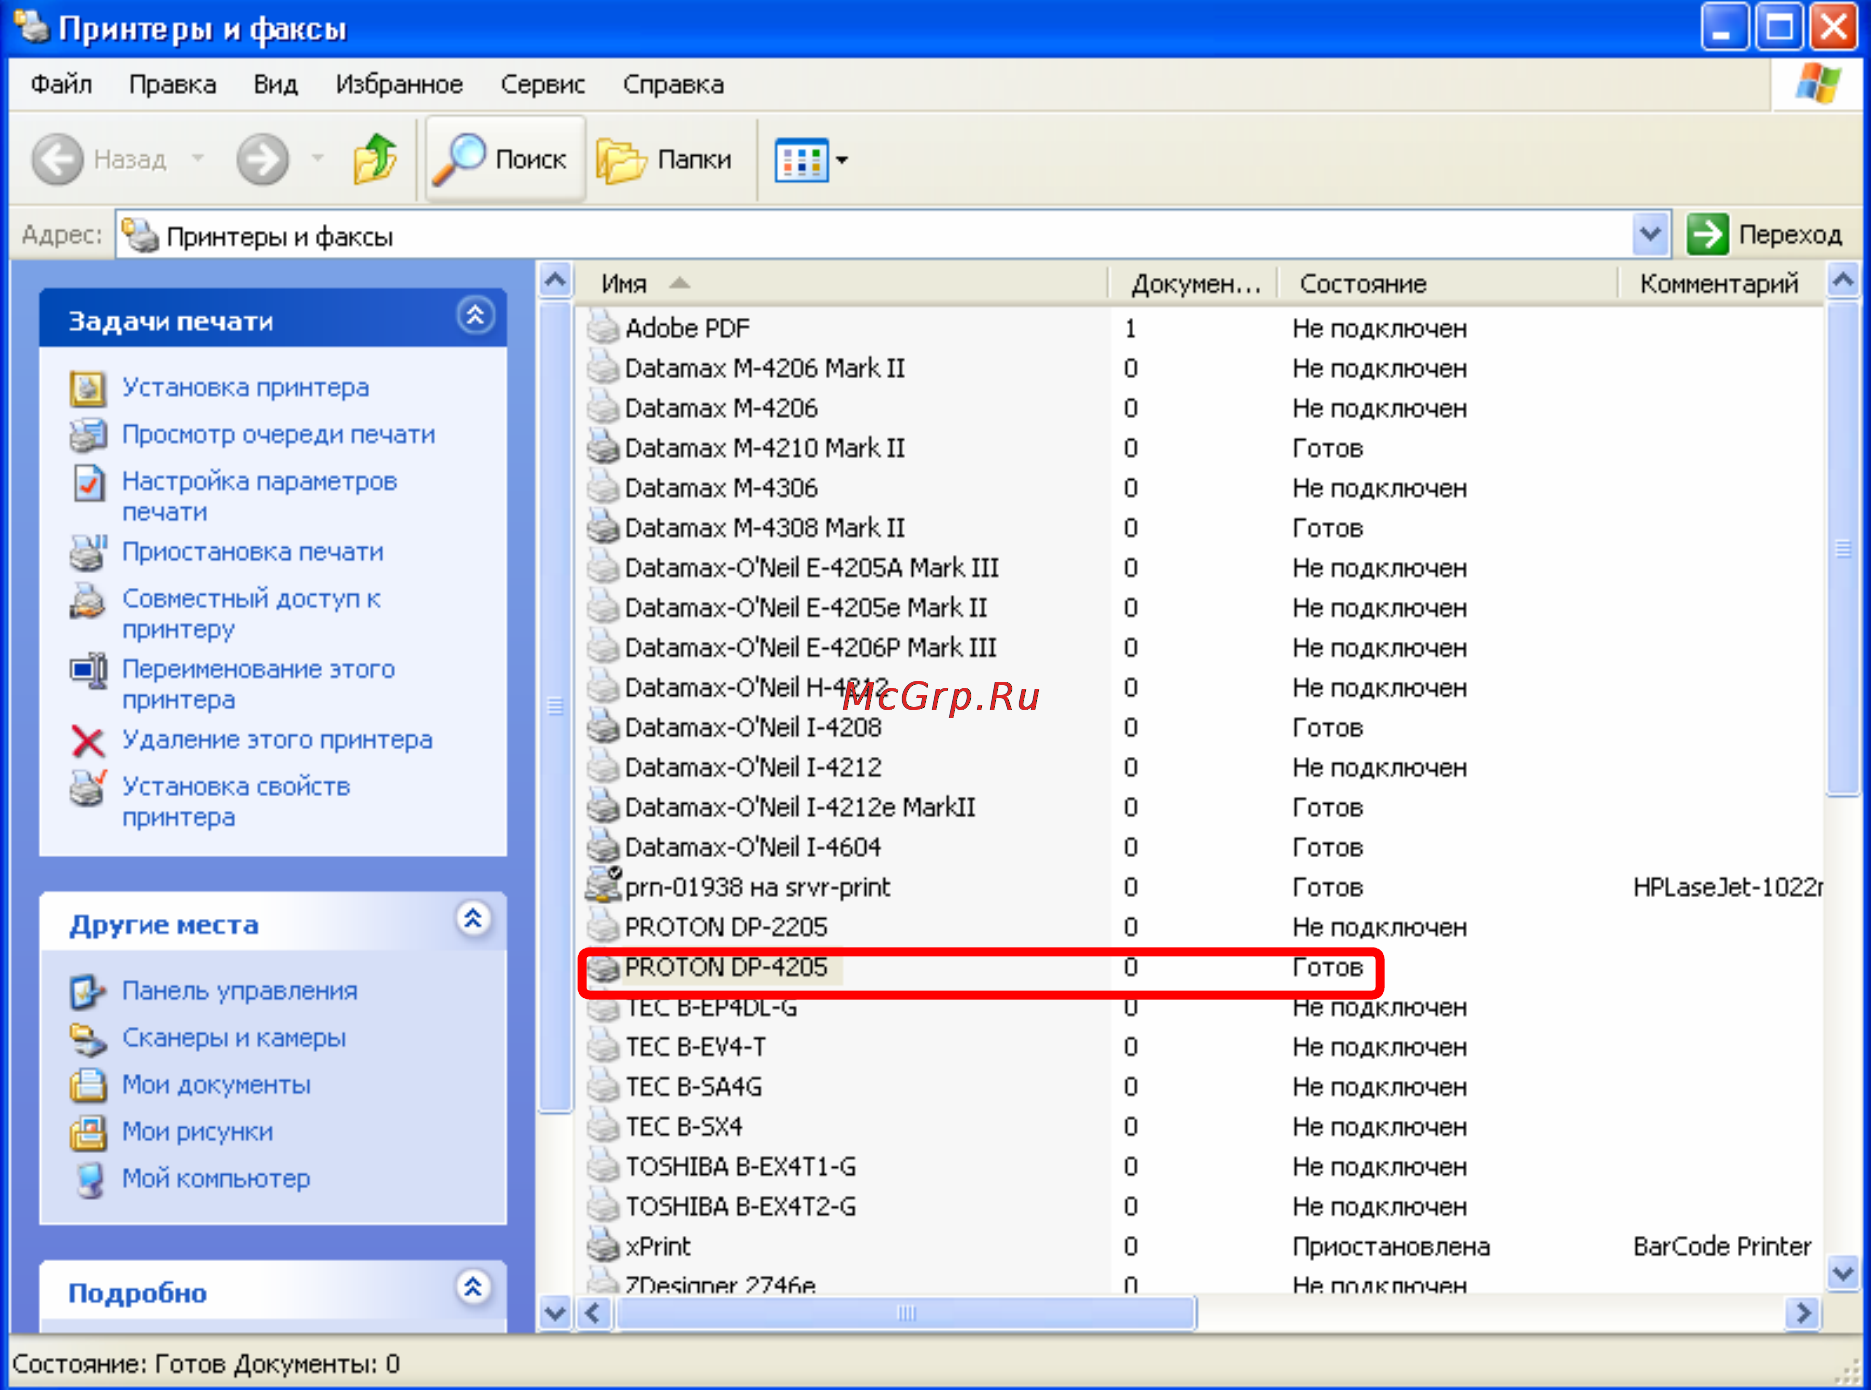Click the Панель управления icon
Image resolution: width=1871 pixels, height=1390 pixels.
(88, 992)
